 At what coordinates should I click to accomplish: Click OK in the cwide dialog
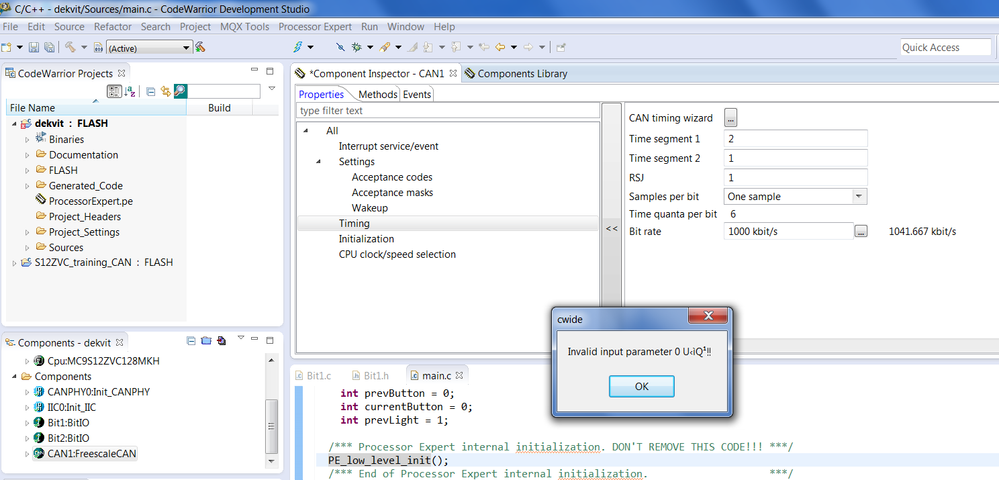641,386
